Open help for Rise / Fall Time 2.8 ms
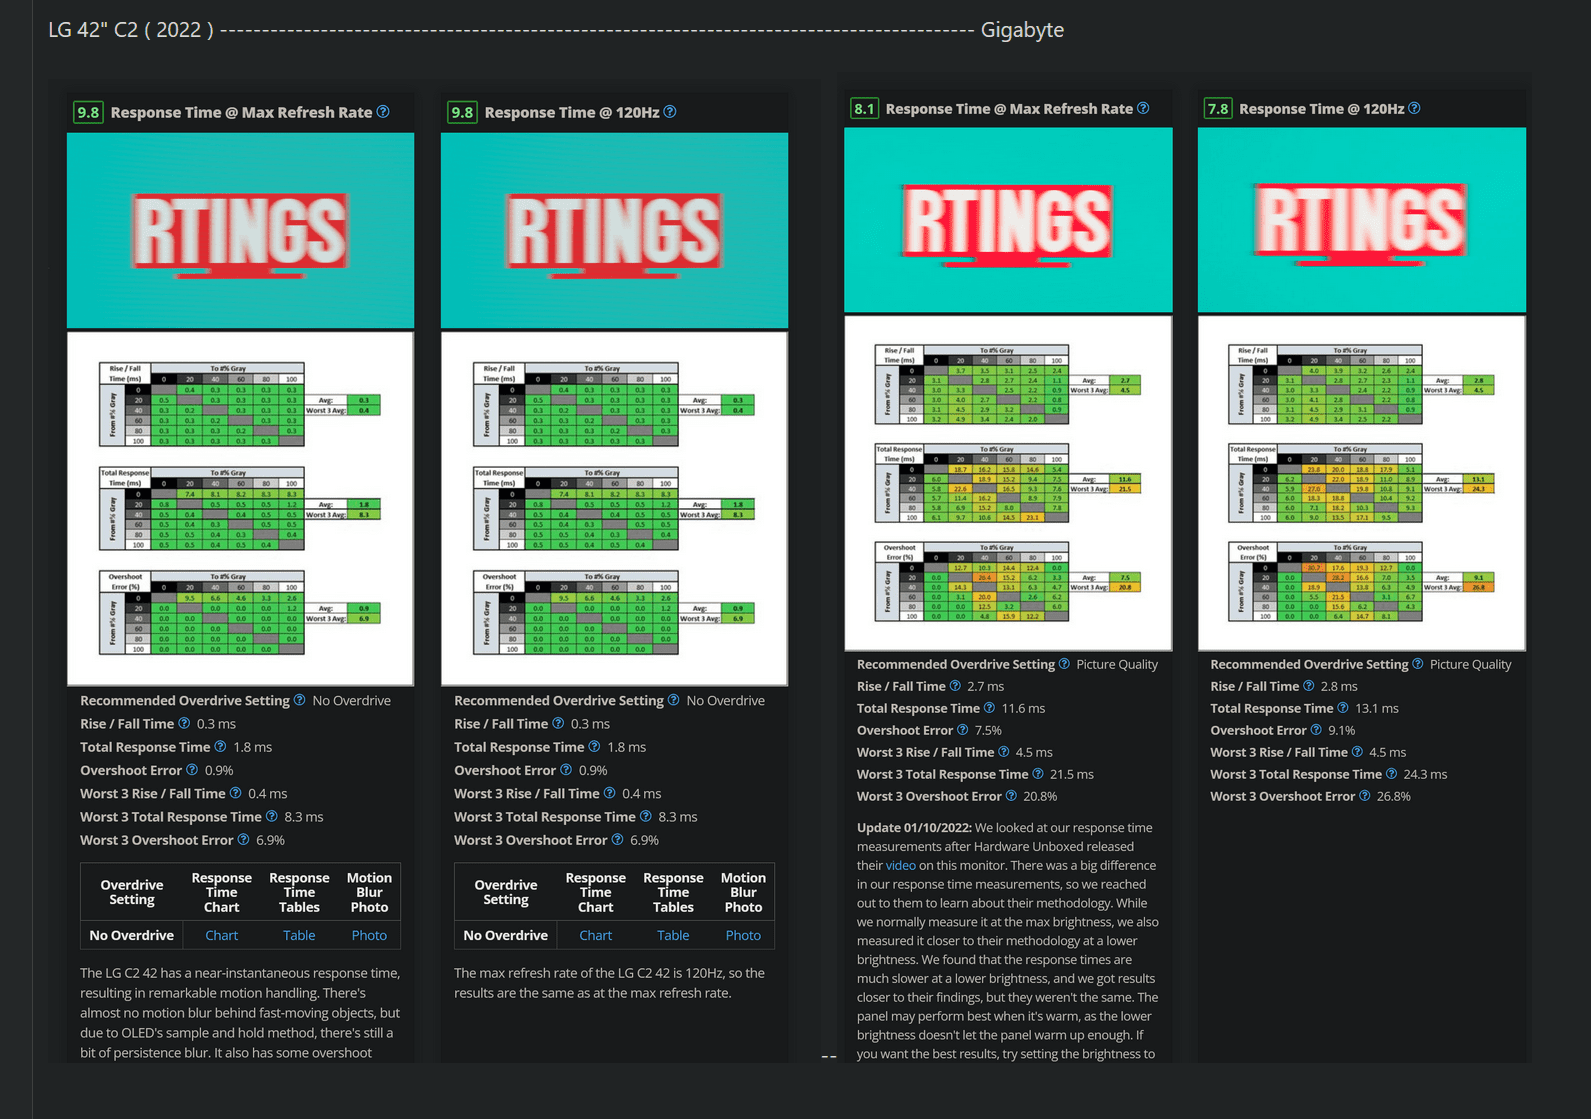This screenshot has height=1119, width=1591. (x=1308, y=686)
